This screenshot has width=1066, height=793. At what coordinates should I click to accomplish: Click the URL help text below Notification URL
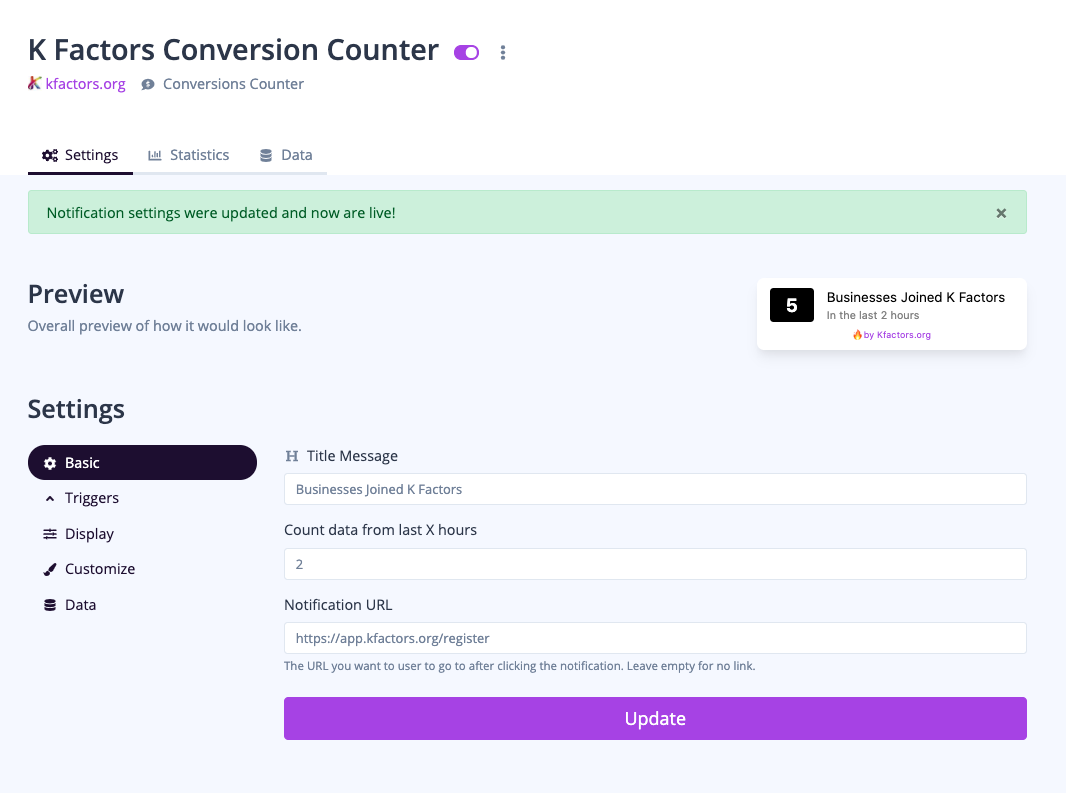[519, 666]
